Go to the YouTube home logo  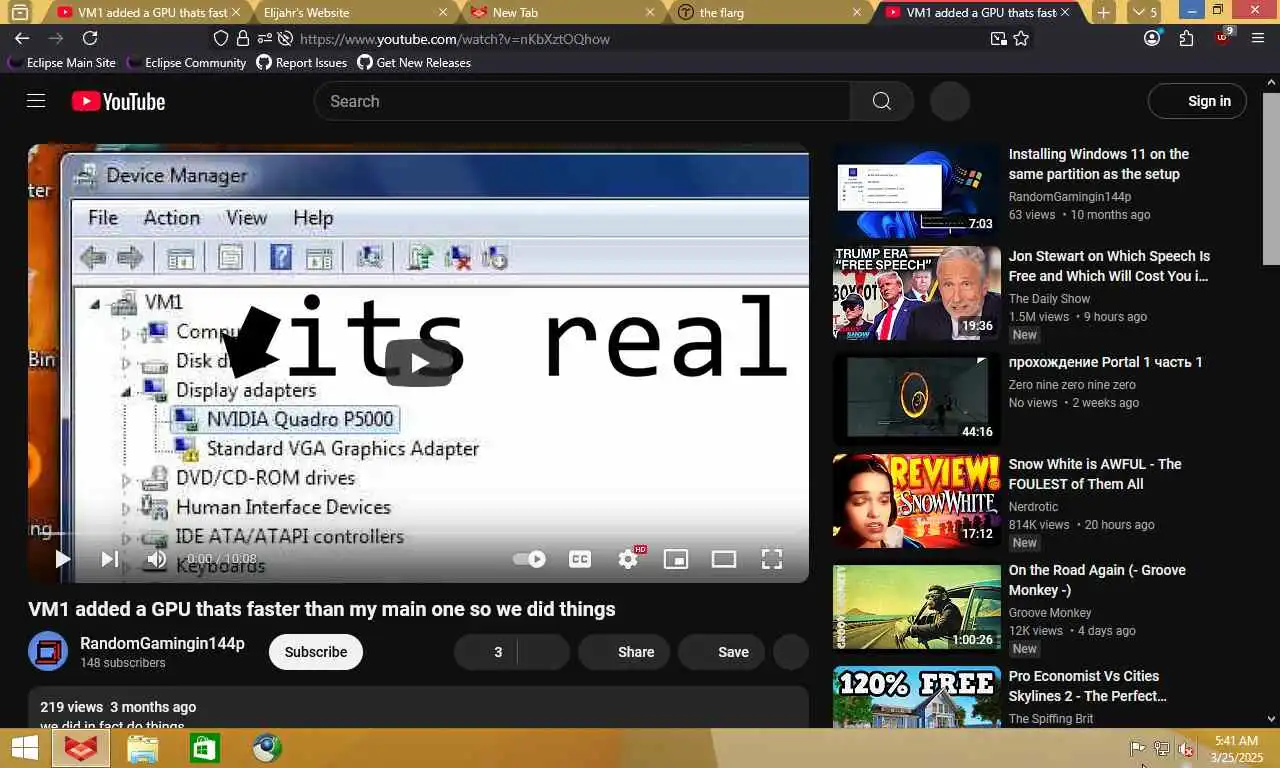pyautogui.click(x=118, y=101)
